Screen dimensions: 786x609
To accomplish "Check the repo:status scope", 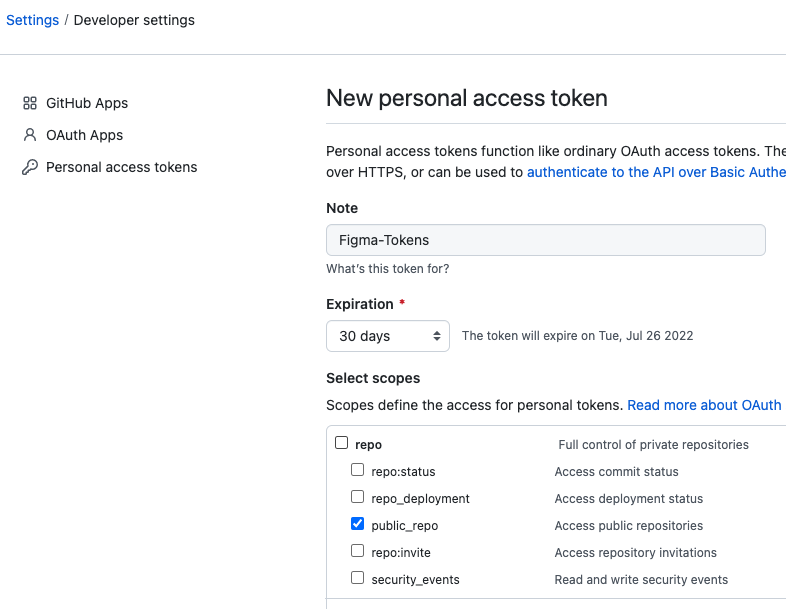I will (x=357, y=470).
